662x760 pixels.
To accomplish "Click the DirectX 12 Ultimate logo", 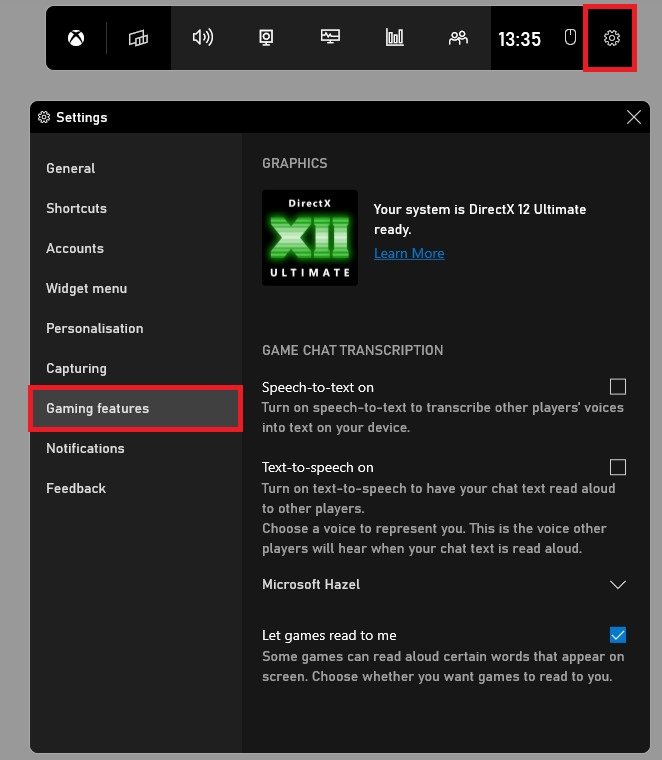I will pyautogui.click(x=310, y=238).
